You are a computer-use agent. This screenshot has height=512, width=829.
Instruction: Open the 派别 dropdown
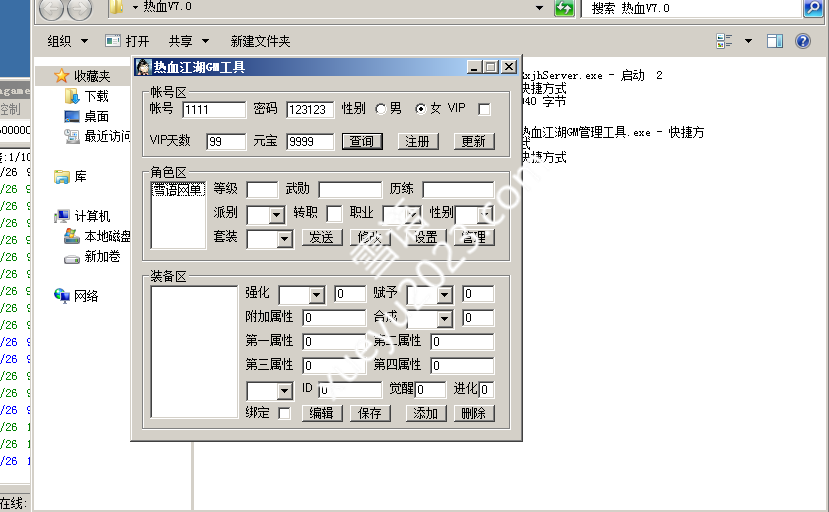pyautogui.click(x=276, y=215)
